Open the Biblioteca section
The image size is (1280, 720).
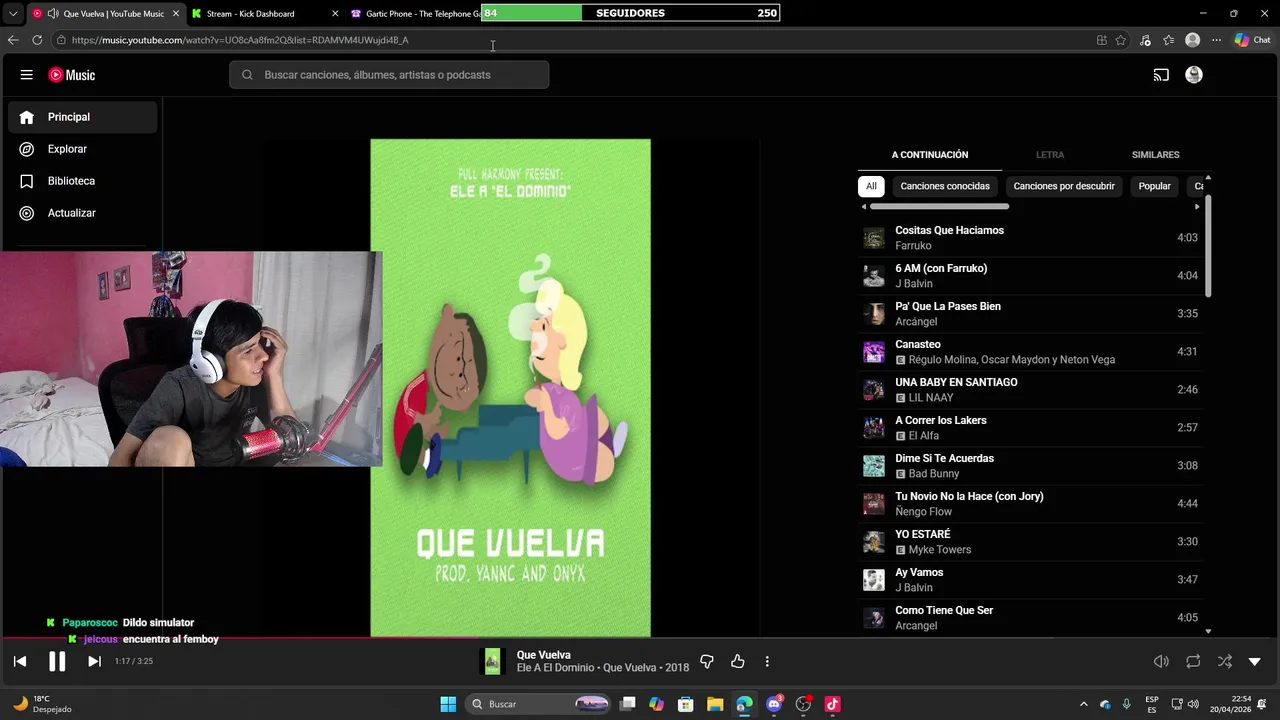point(83,181)
